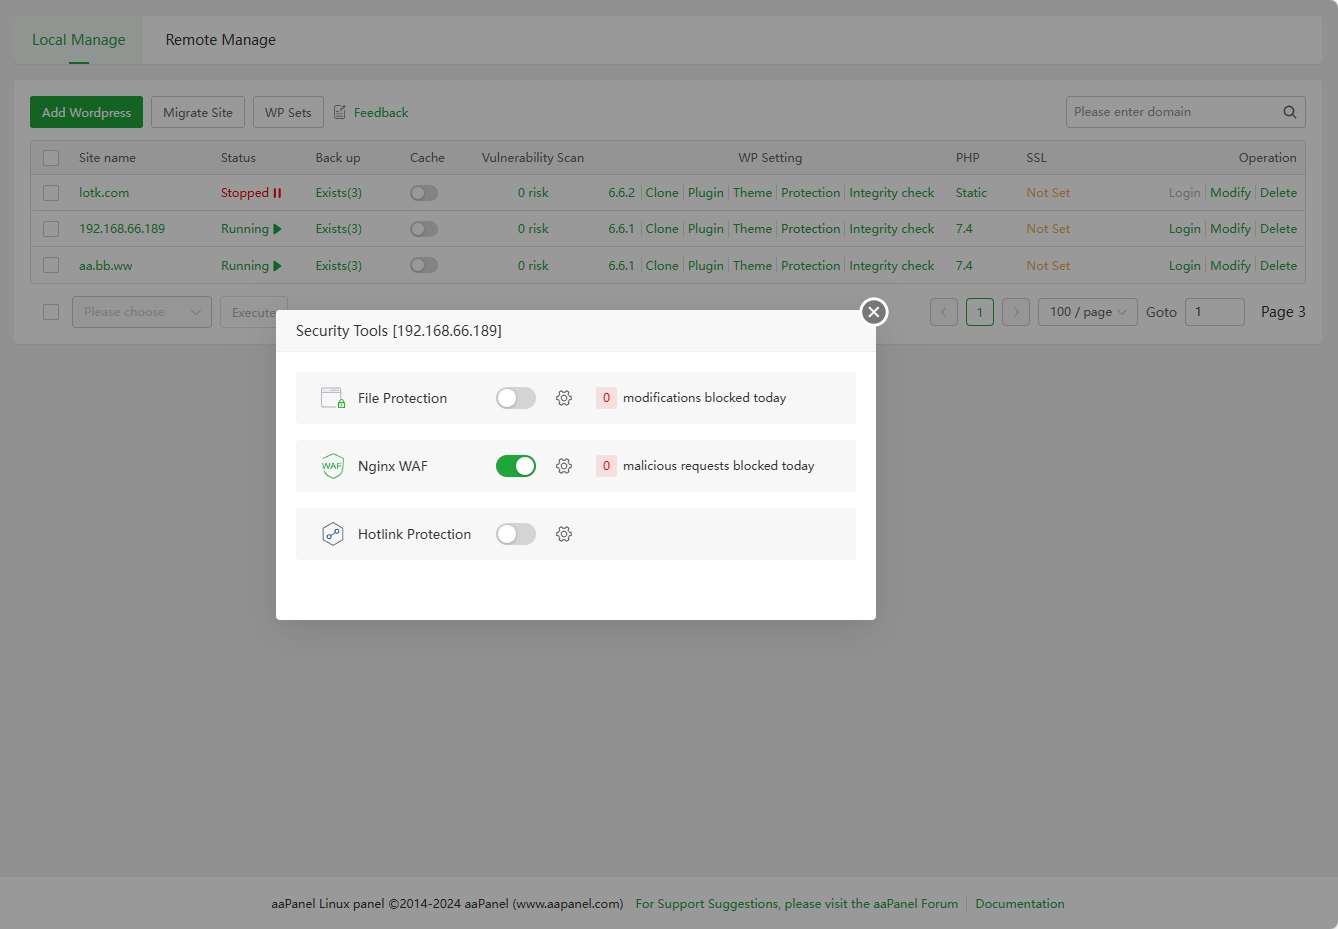The width and height of the screenshot is (1338, 929).
Task: Open Nginx WAF settings gear
Action: 564,466
